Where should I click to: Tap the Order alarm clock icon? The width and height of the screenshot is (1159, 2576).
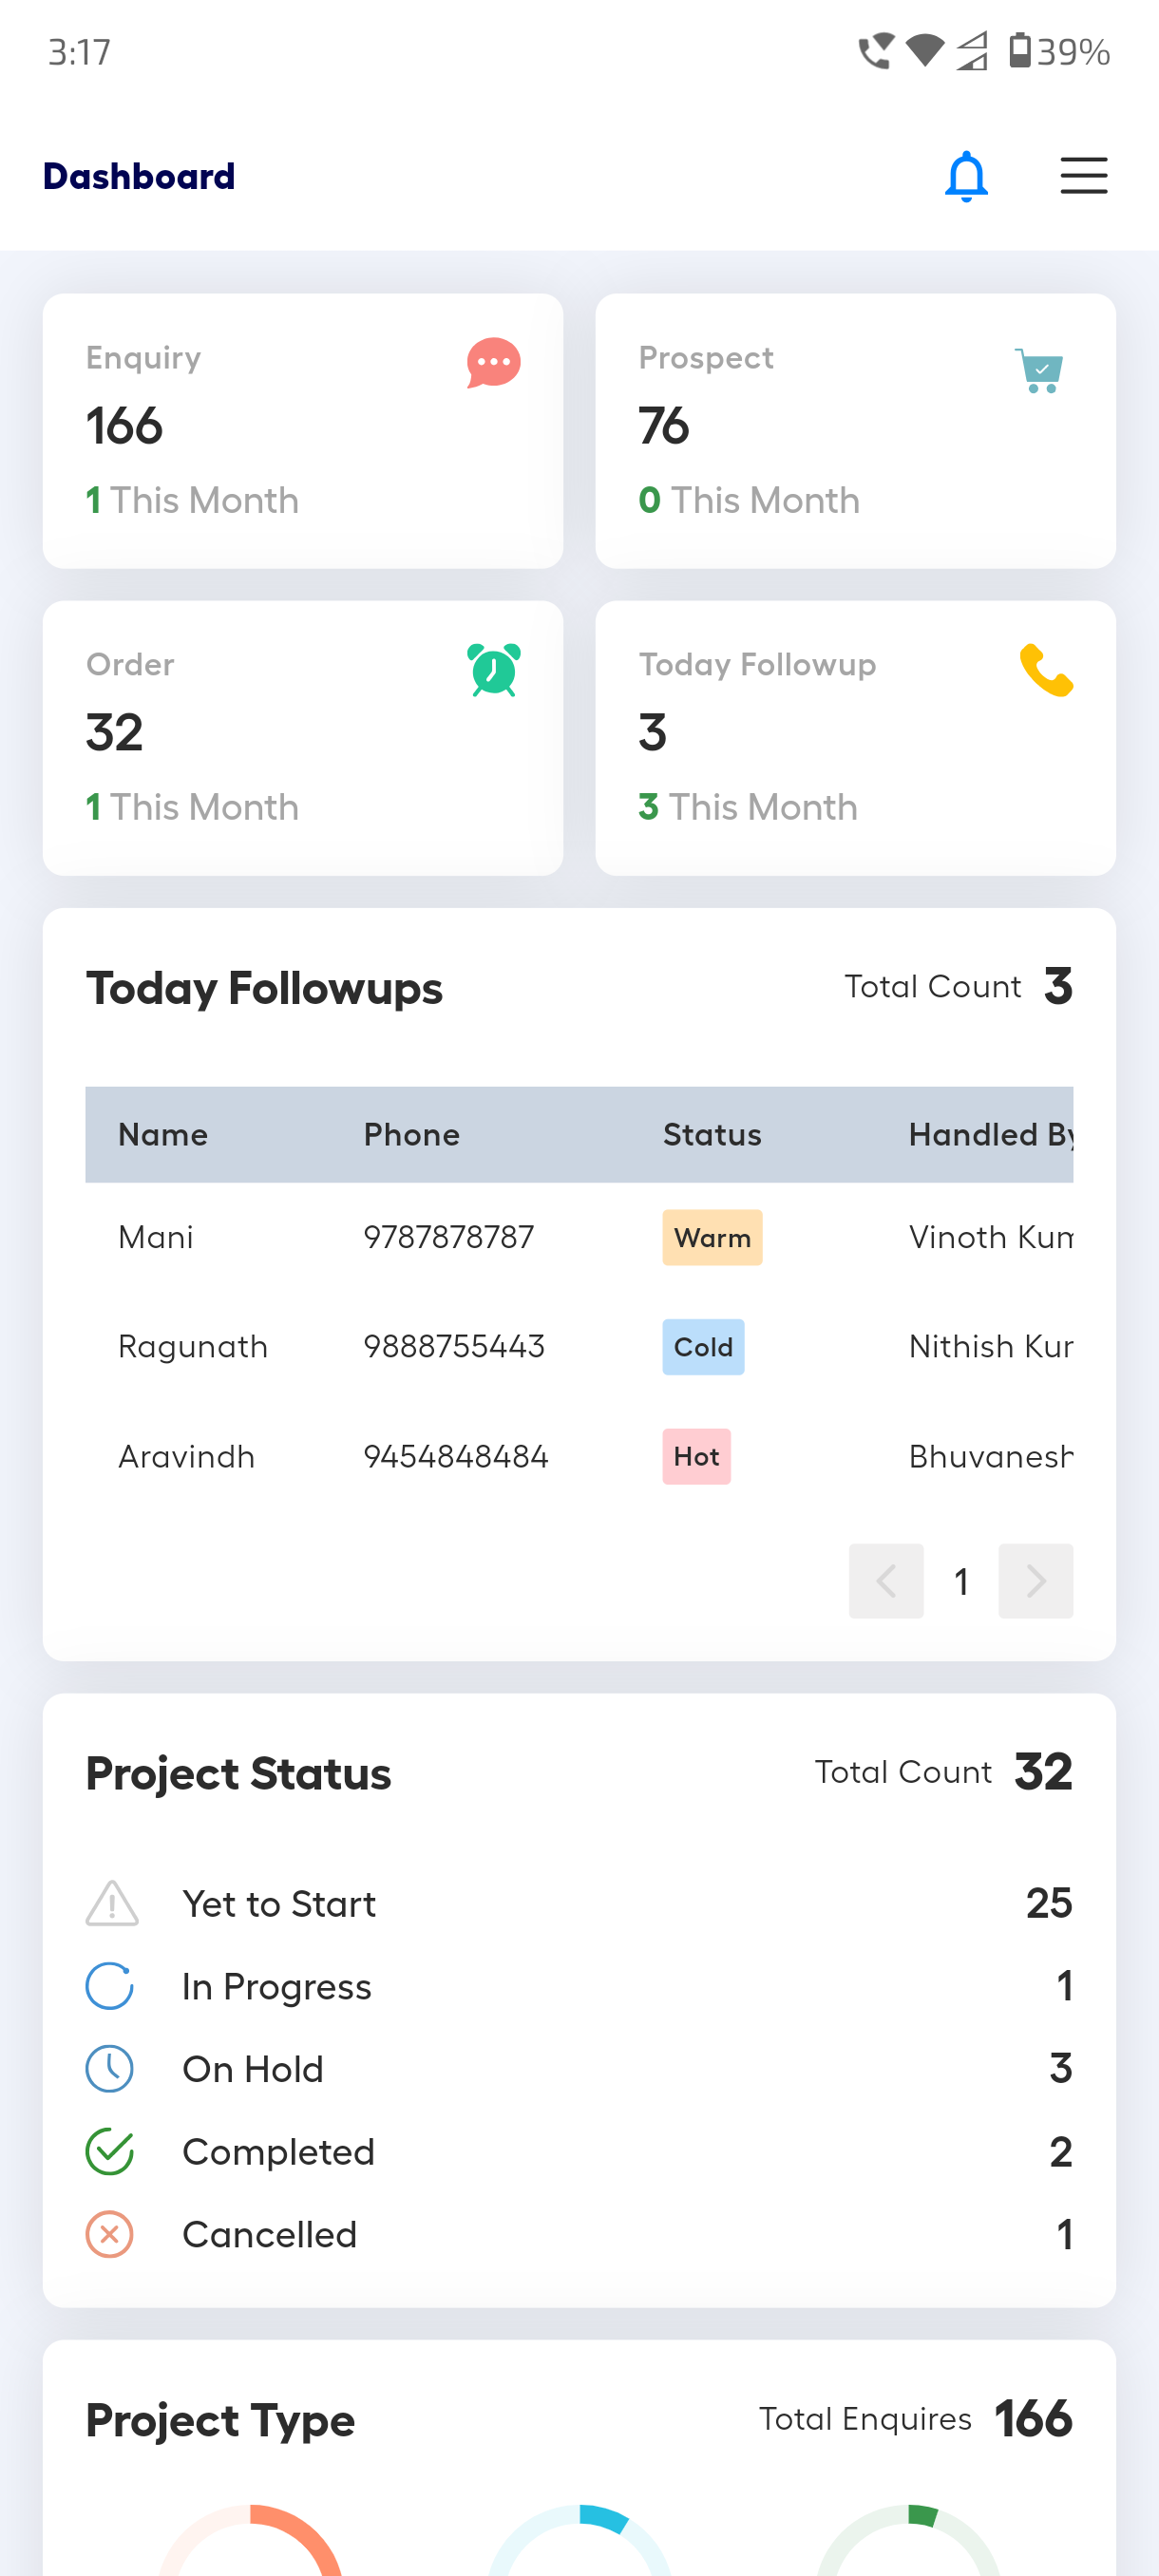(493, 670)
